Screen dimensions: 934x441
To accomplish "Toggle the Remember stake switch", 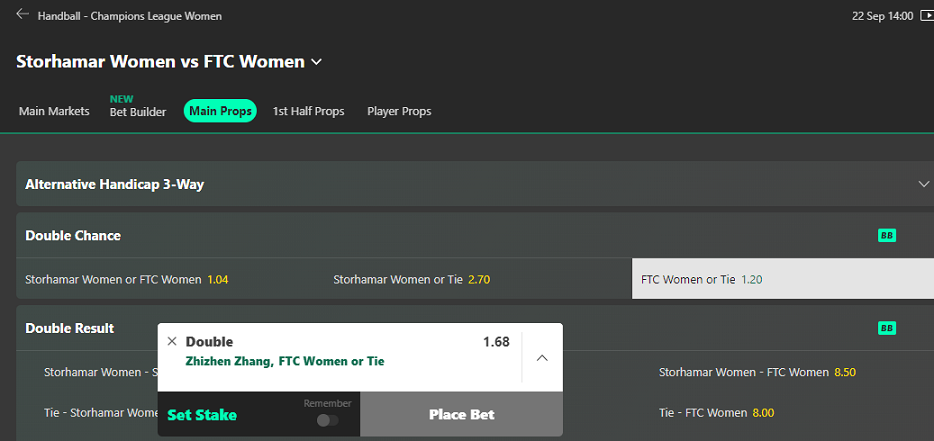I will pos(328,421).
